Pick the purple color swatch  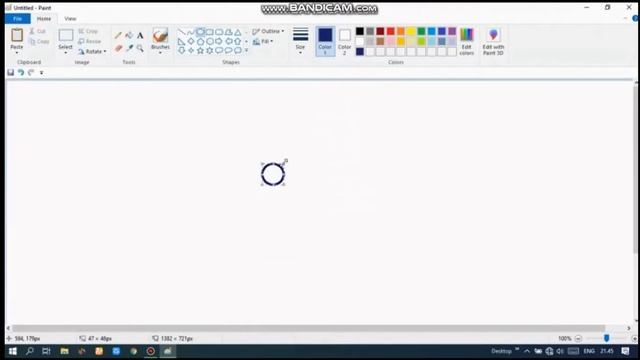[452, 31]
